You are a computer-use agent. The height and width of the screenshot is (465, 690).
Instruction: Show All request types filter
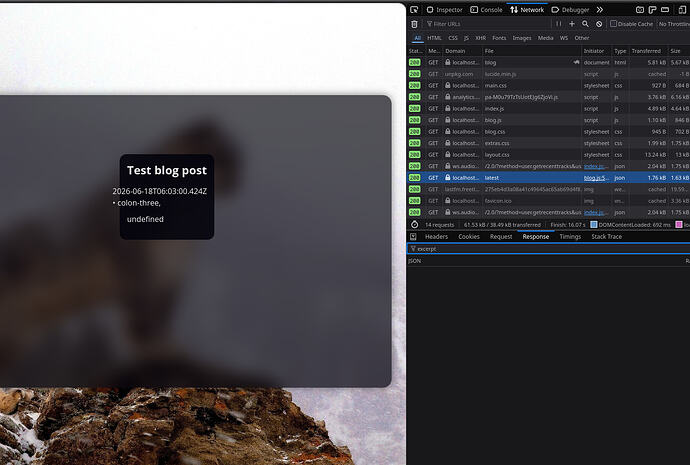point(417,38)
